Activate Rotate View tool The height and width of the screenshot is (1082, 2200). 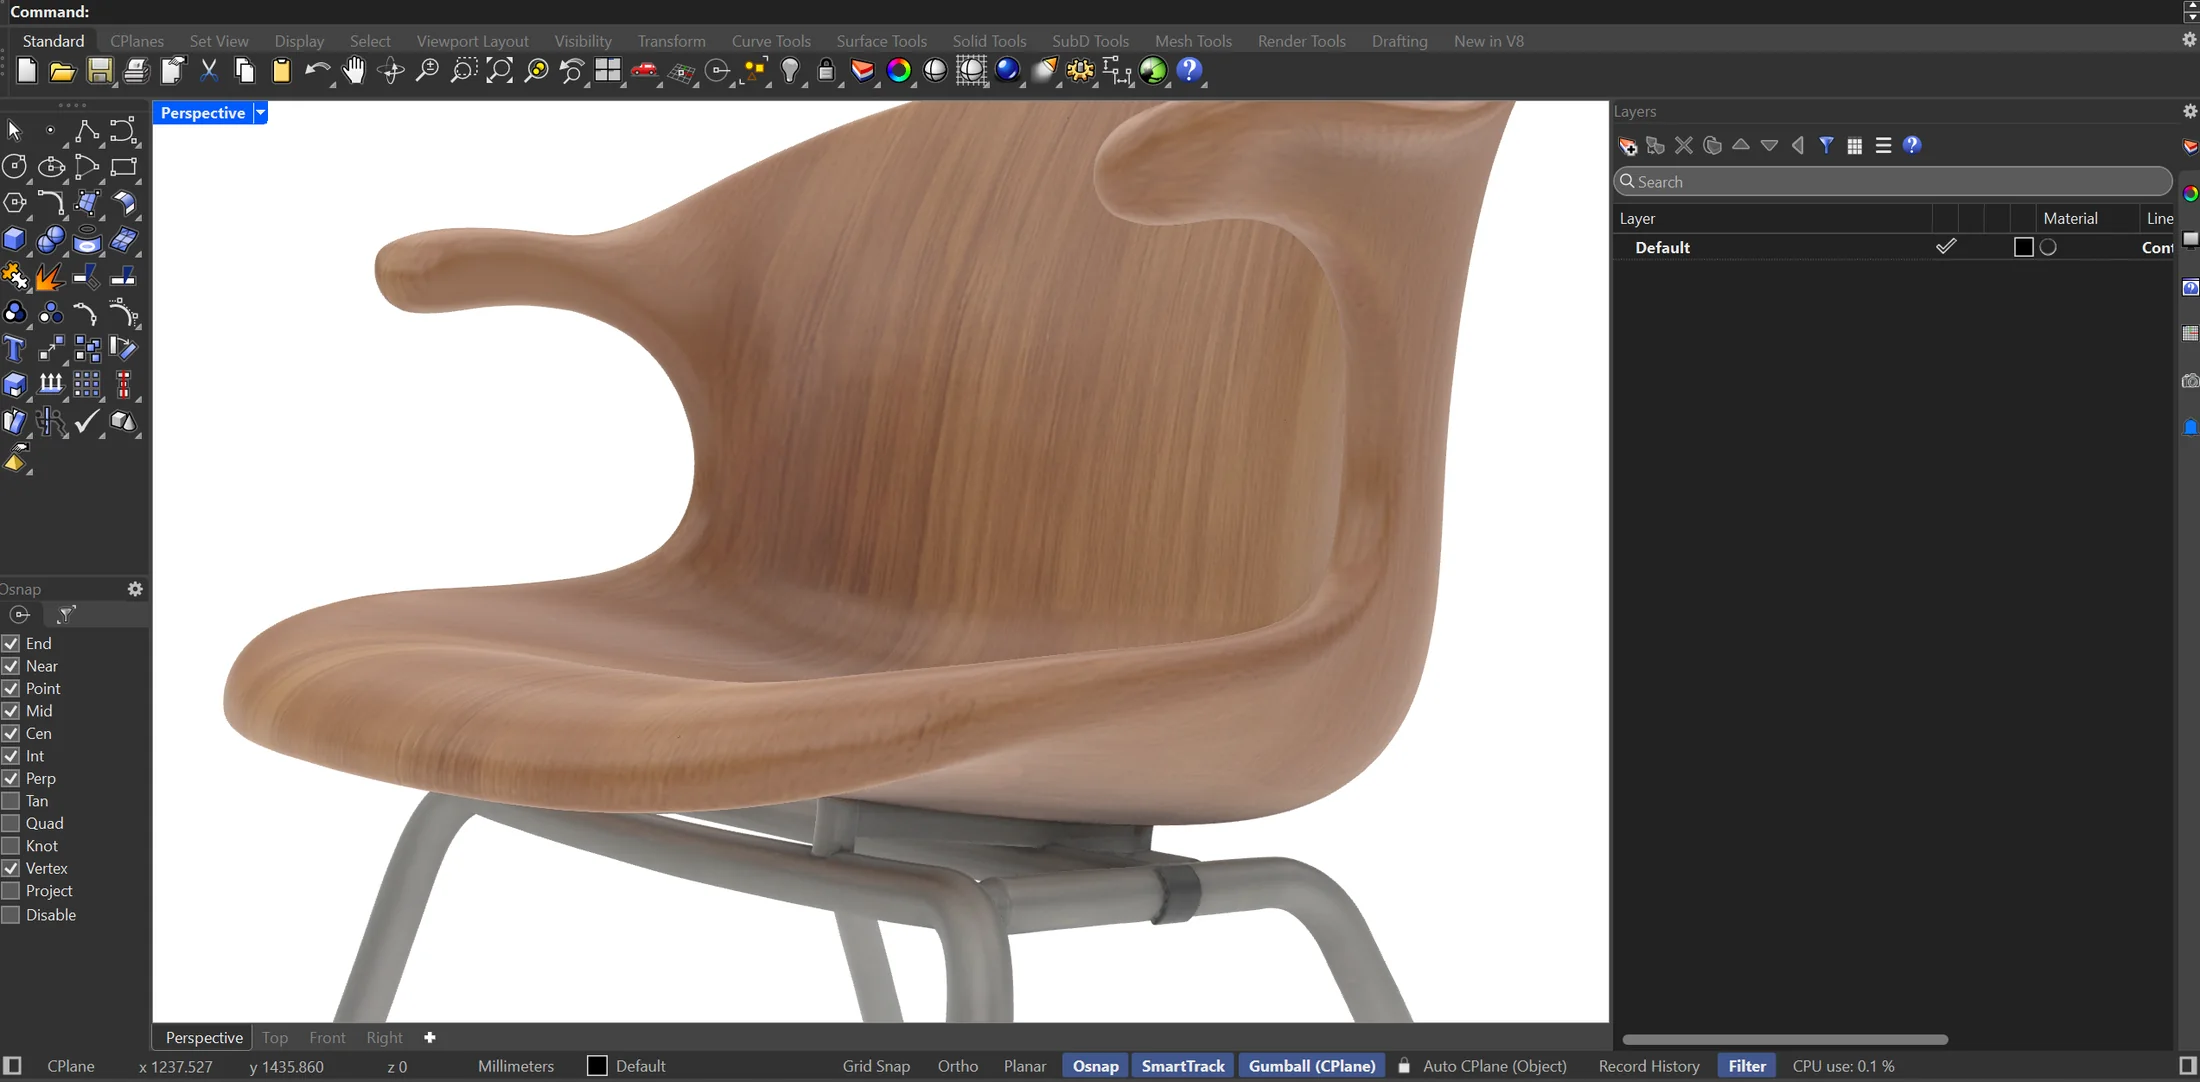coord(391,71)
